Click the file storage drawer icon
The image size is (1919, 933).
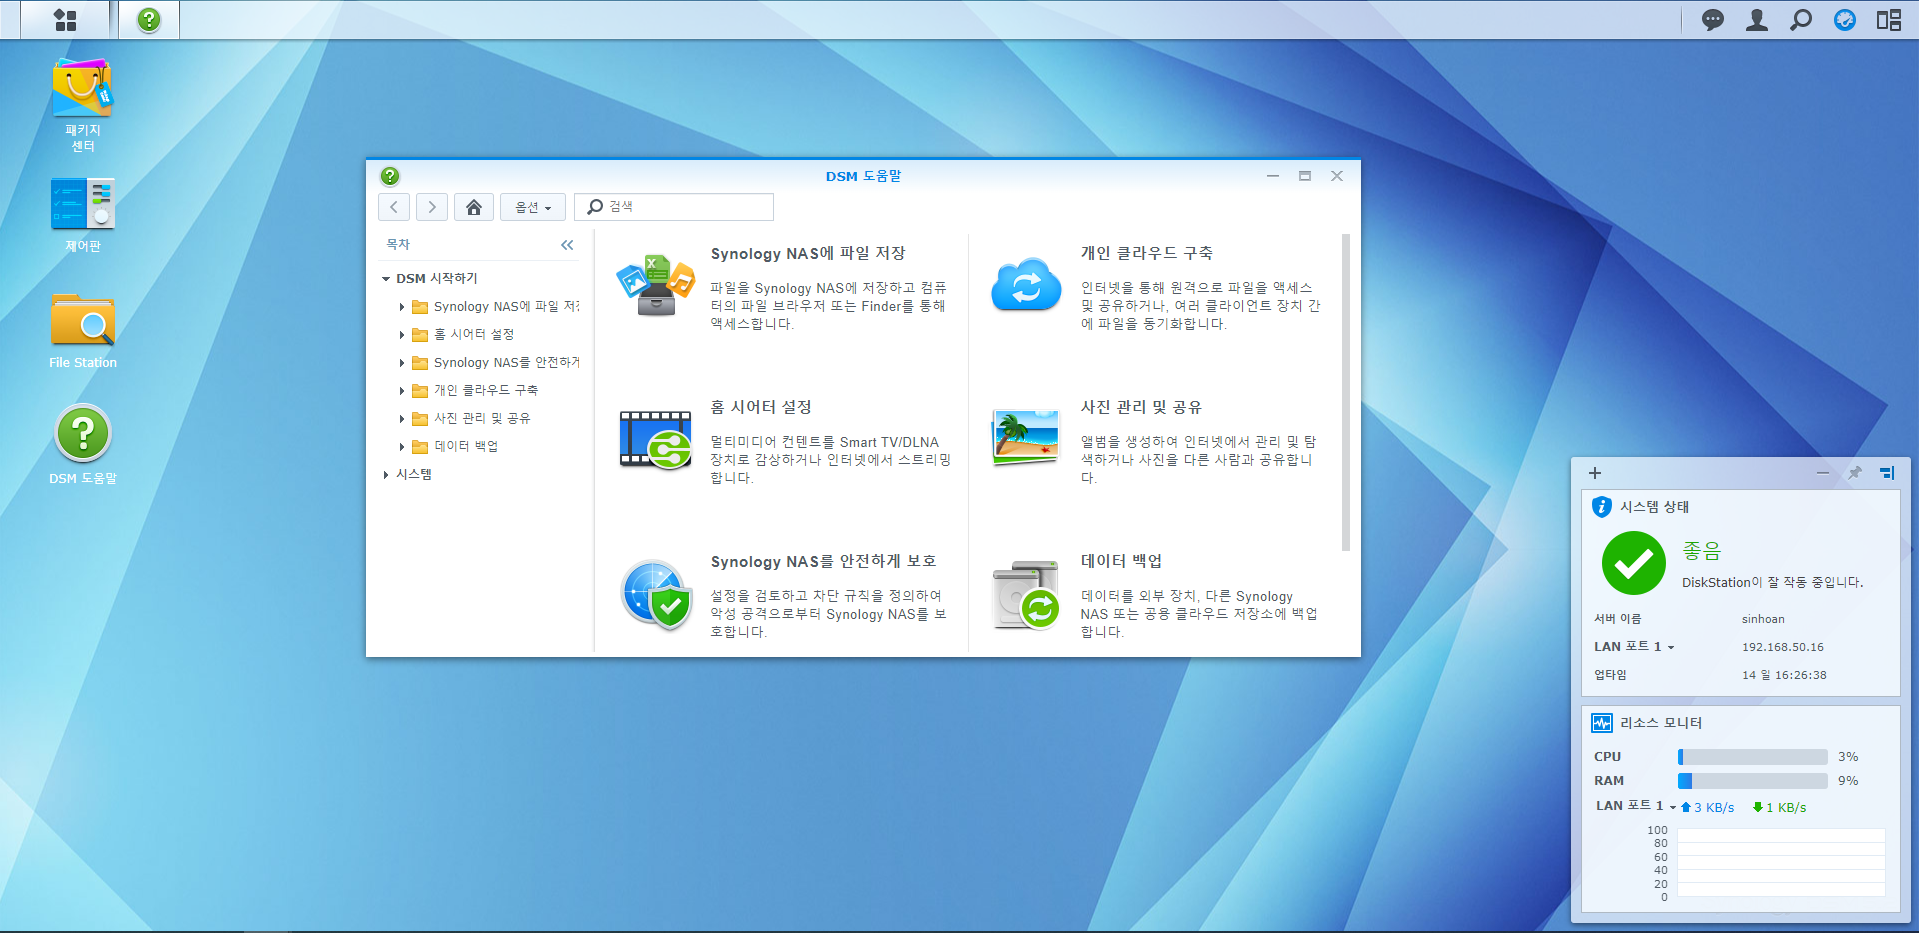(x=656, y=285)
